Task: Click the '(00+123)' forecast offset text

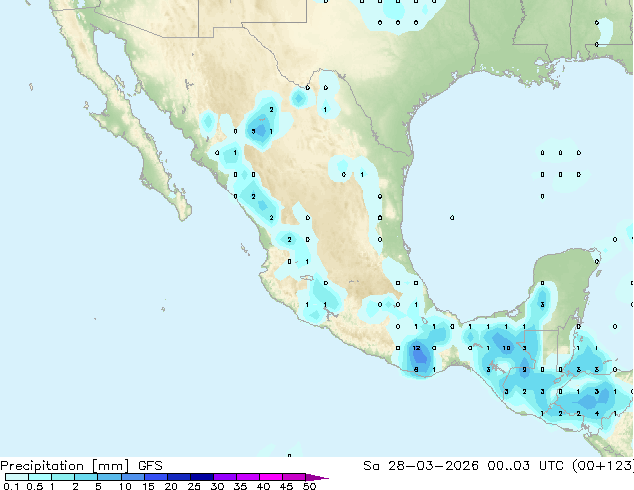Action: pos(603,466)
